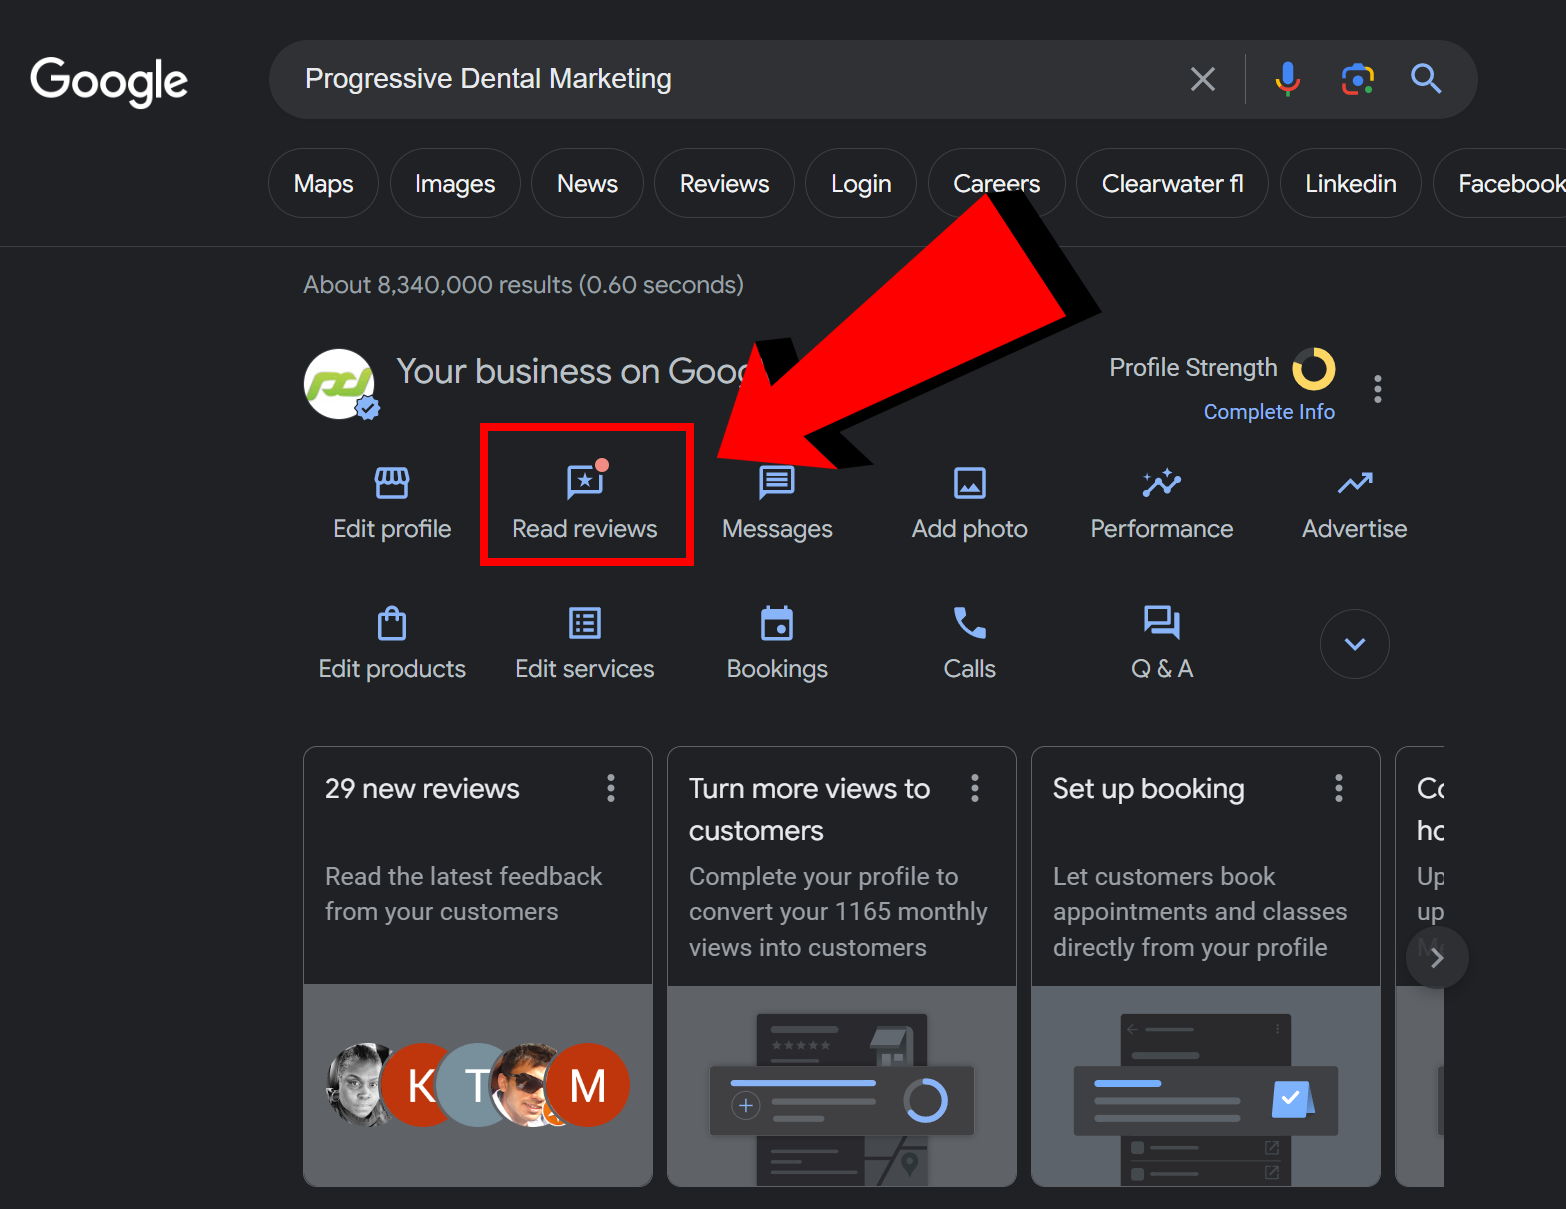Open the Edit profile storefront icon
The width and height of the screenshot is (1566, 1209).
(392, 482)
